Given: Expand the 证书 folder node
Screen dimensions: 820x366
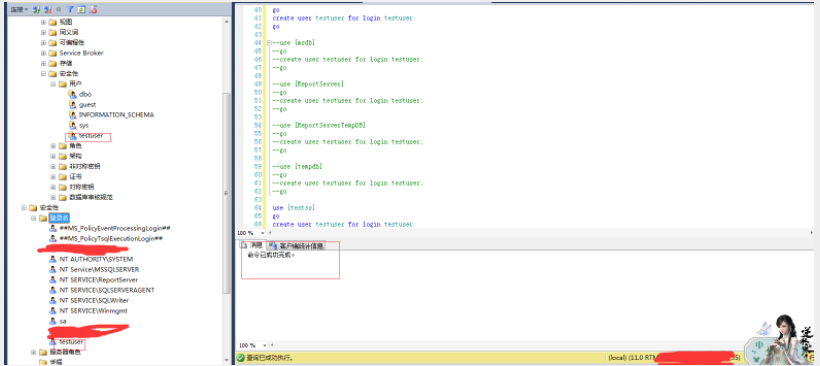Looking at the screenshot, I should point(53,177).
